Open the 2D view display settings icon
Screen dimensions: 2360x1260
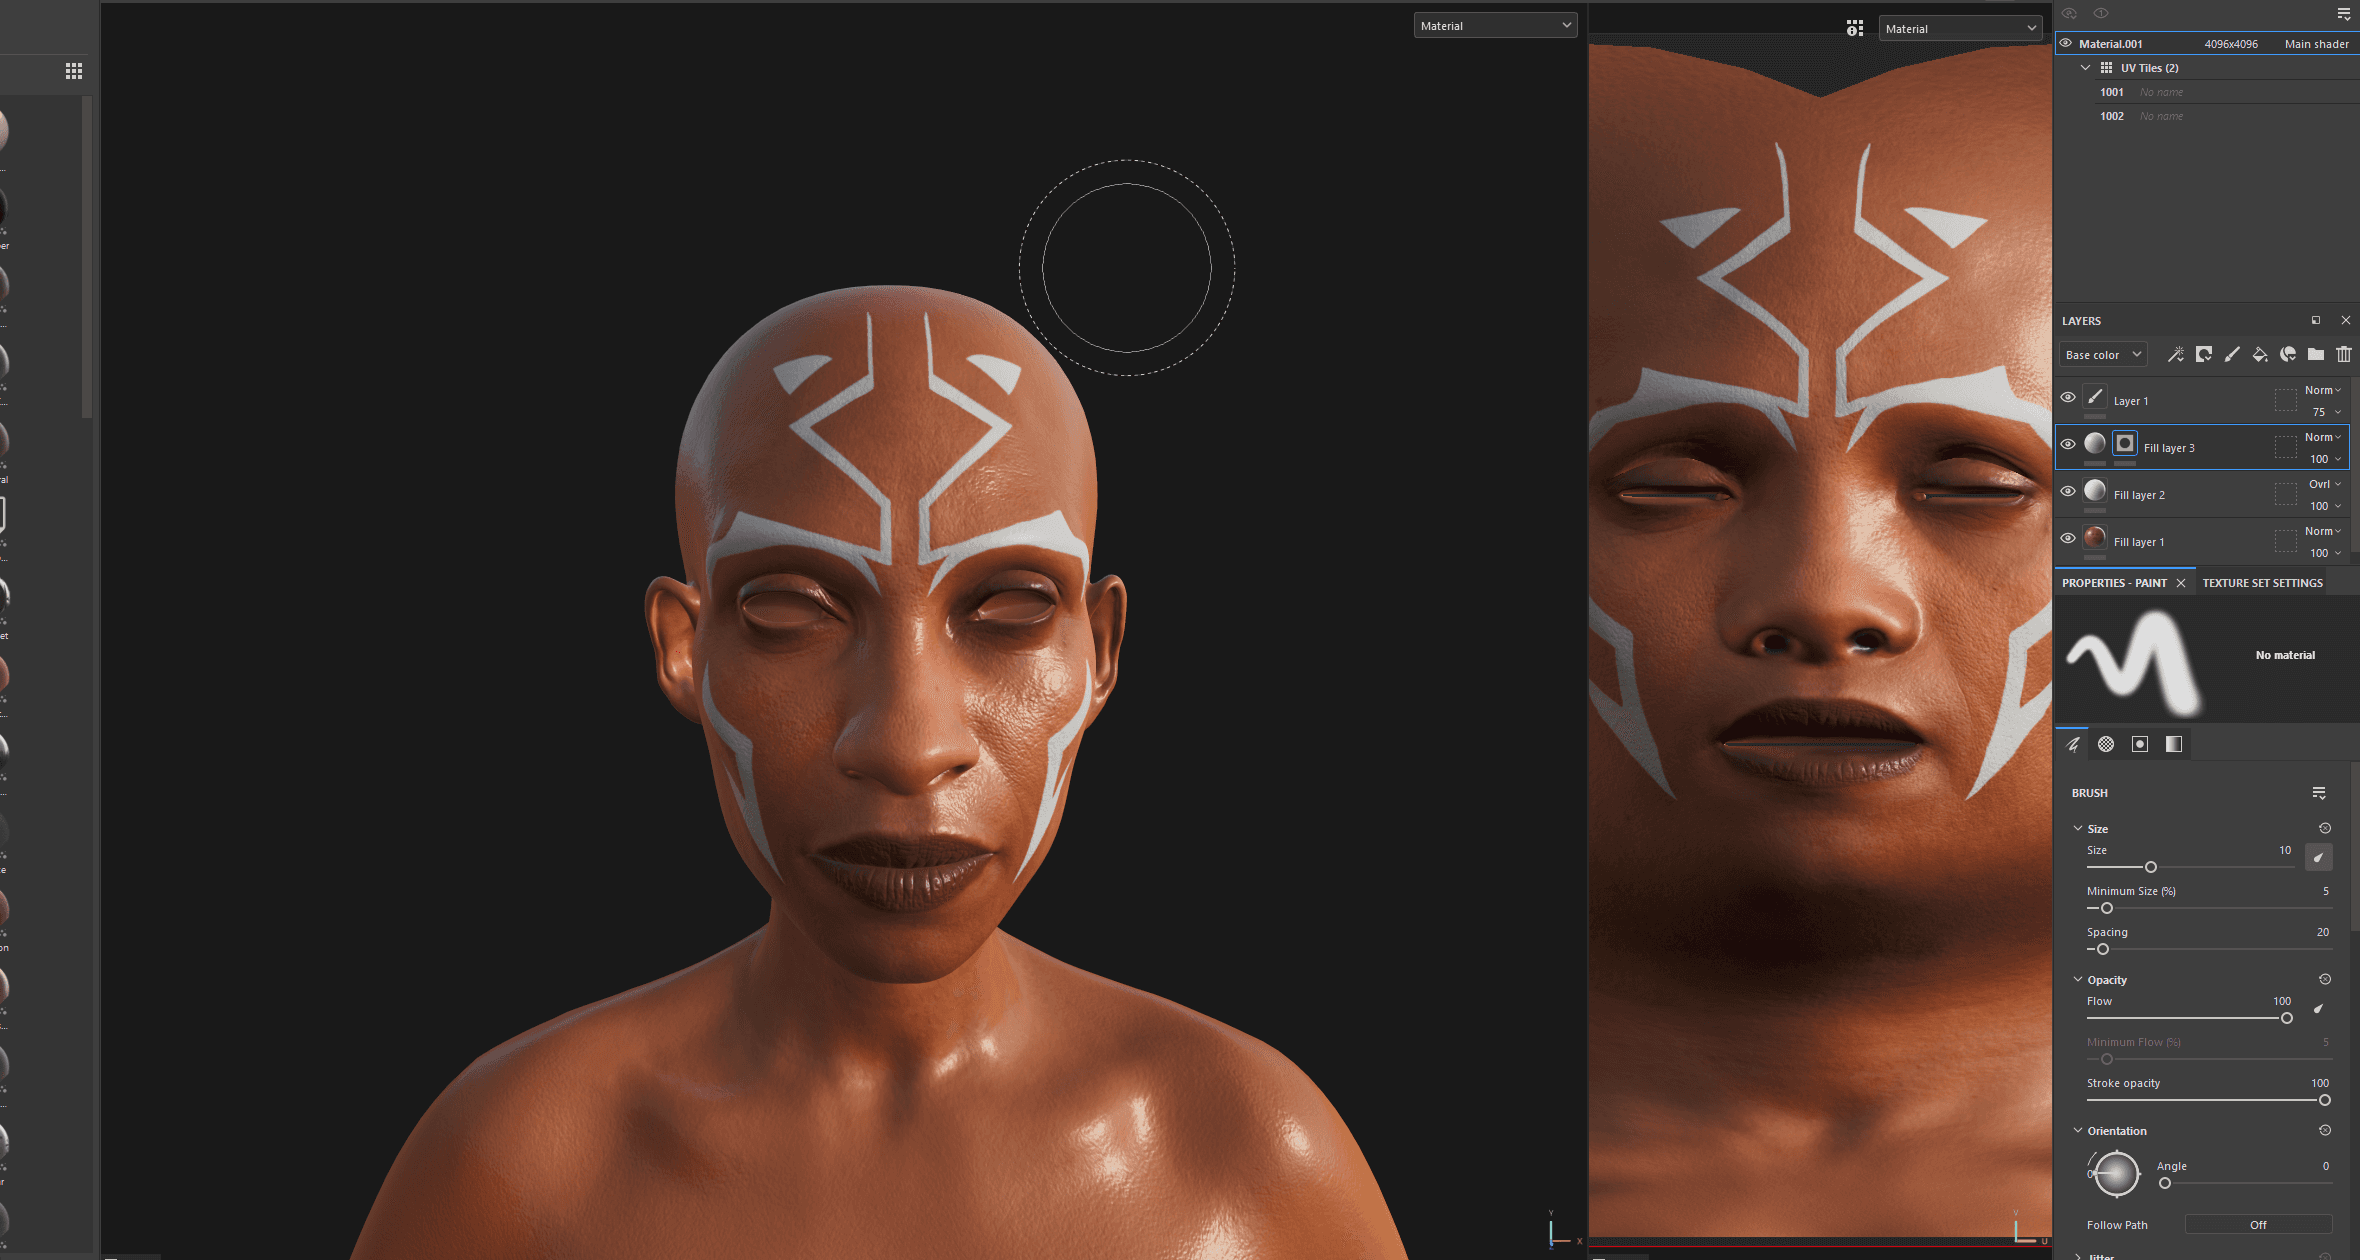coord(1854,28)
